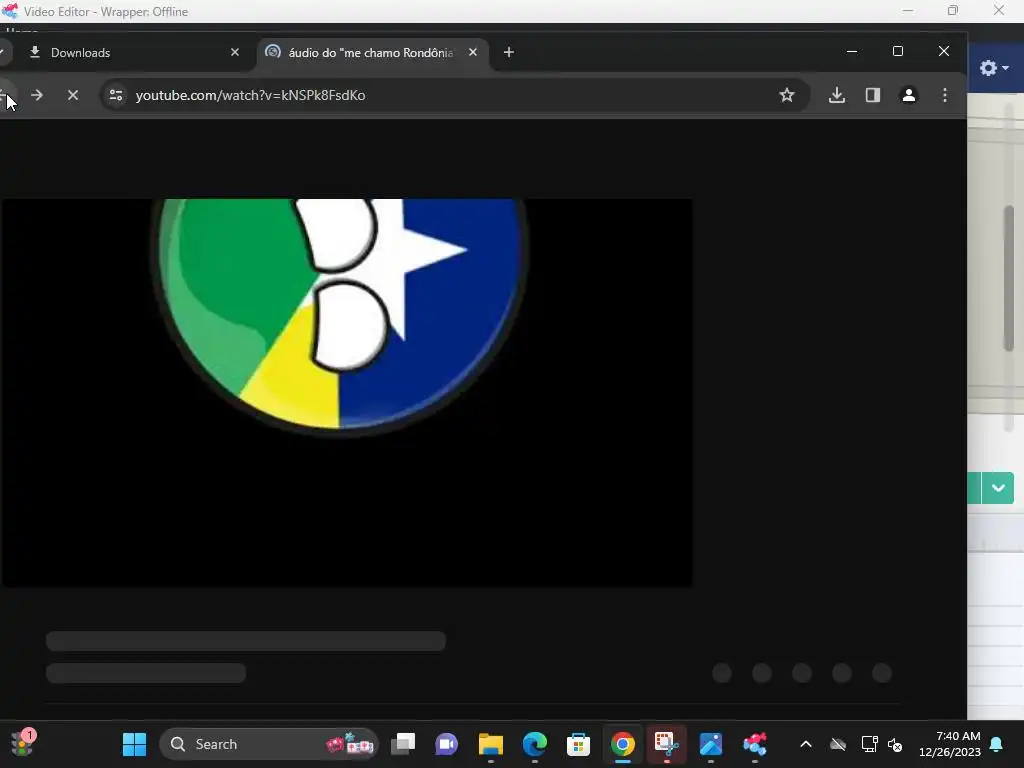This screenshot has height=768, width=1024.
Task: Open Microsoft Edge from the taskbar
Action: click(534, 744)
